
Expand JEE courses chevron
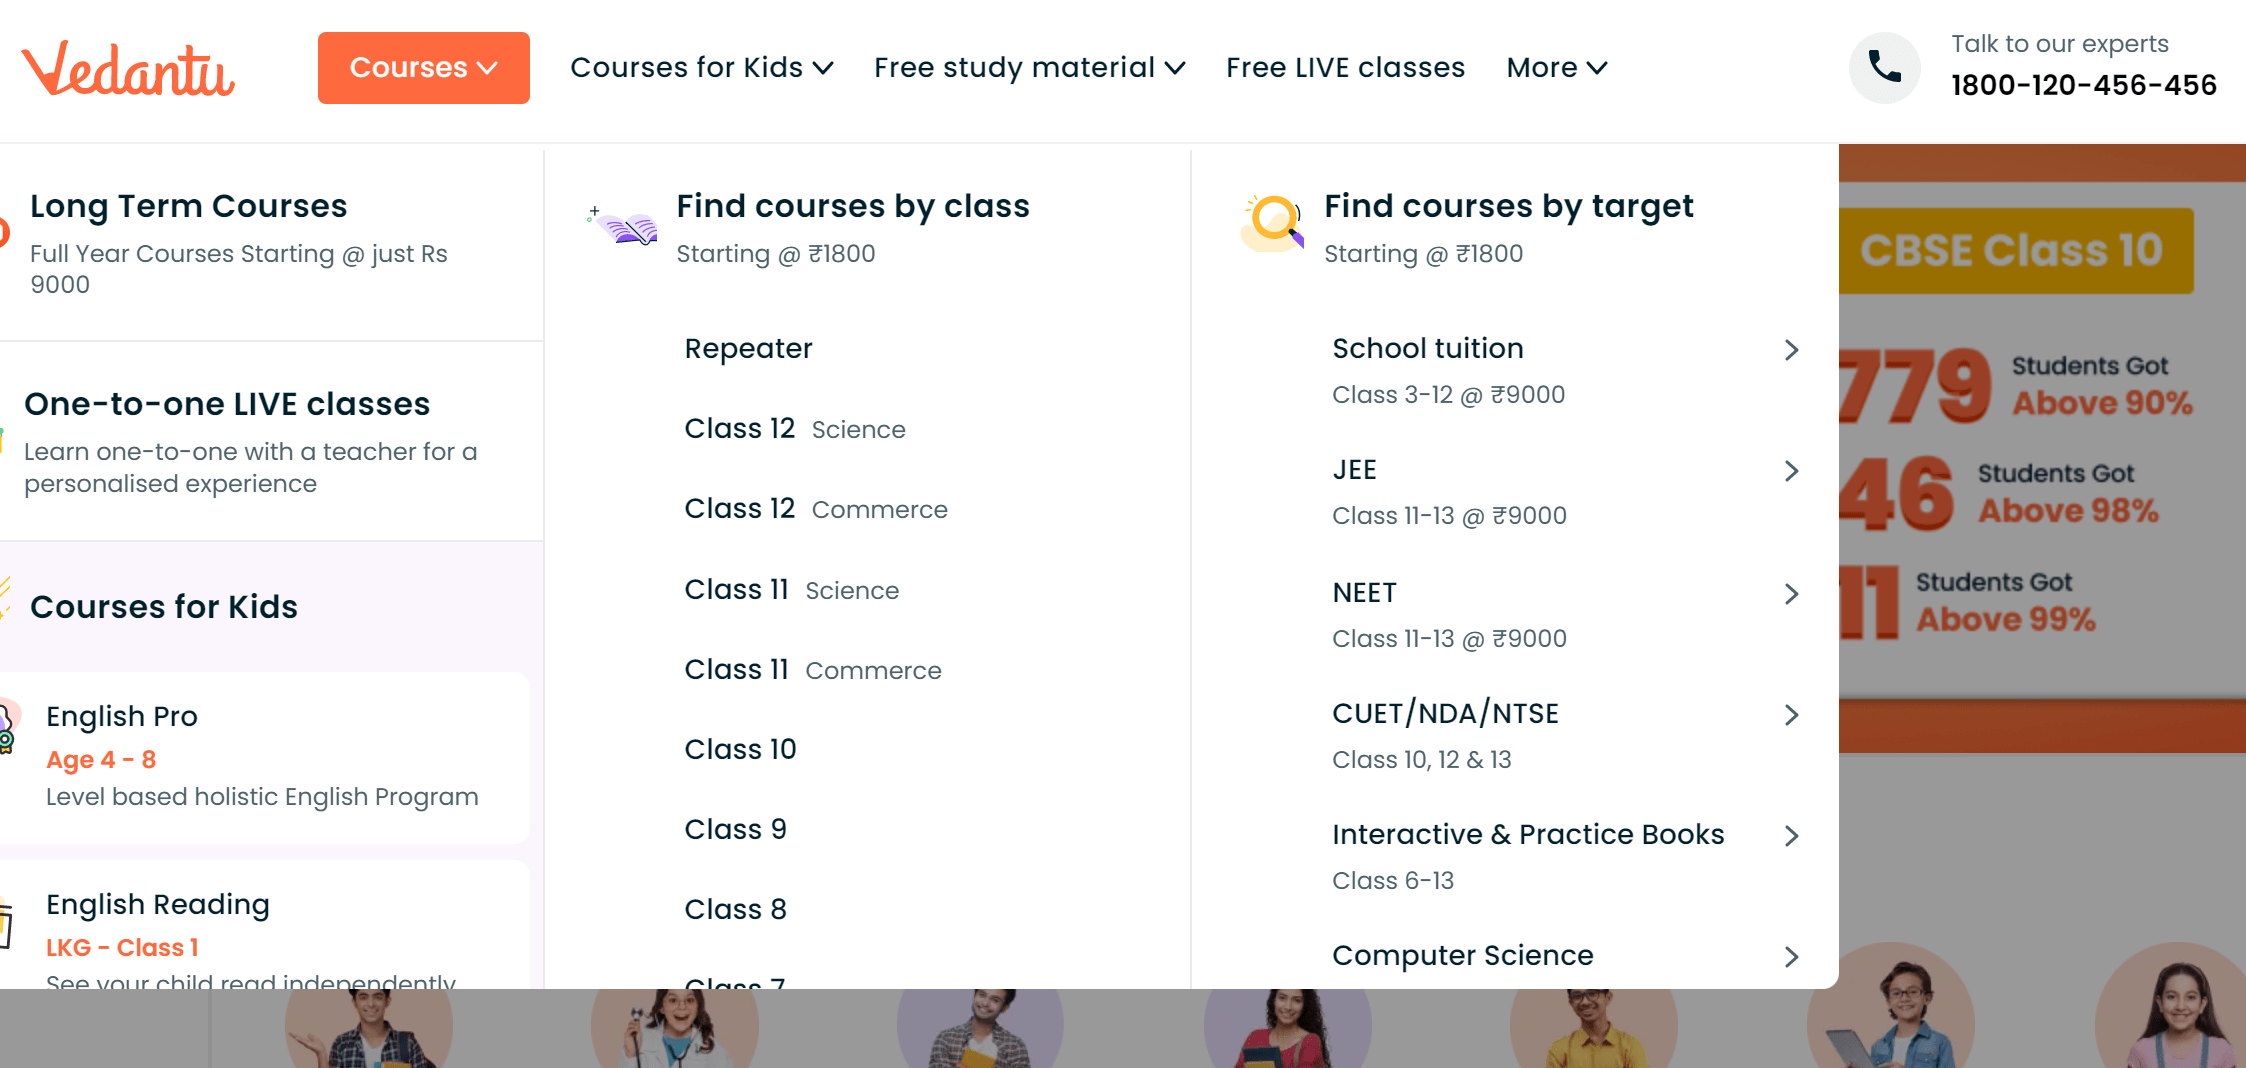1791,471
